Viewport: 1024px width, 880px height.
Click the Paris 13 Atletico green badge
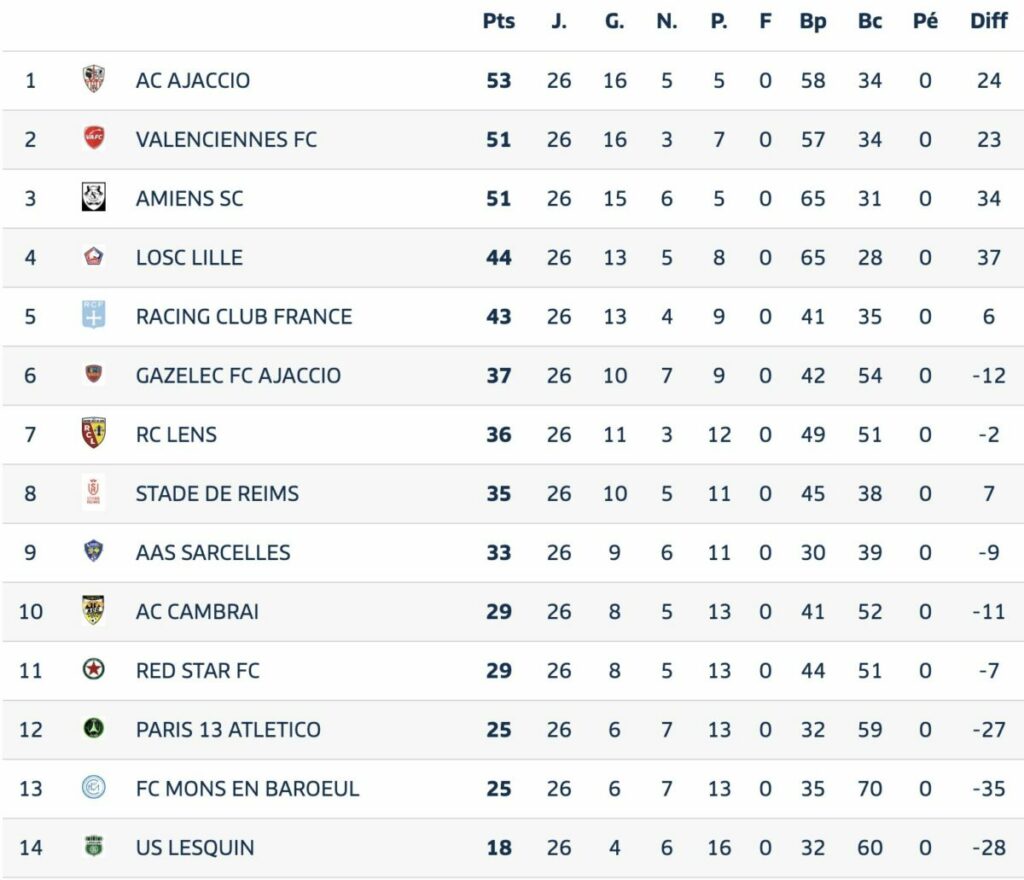93,728
